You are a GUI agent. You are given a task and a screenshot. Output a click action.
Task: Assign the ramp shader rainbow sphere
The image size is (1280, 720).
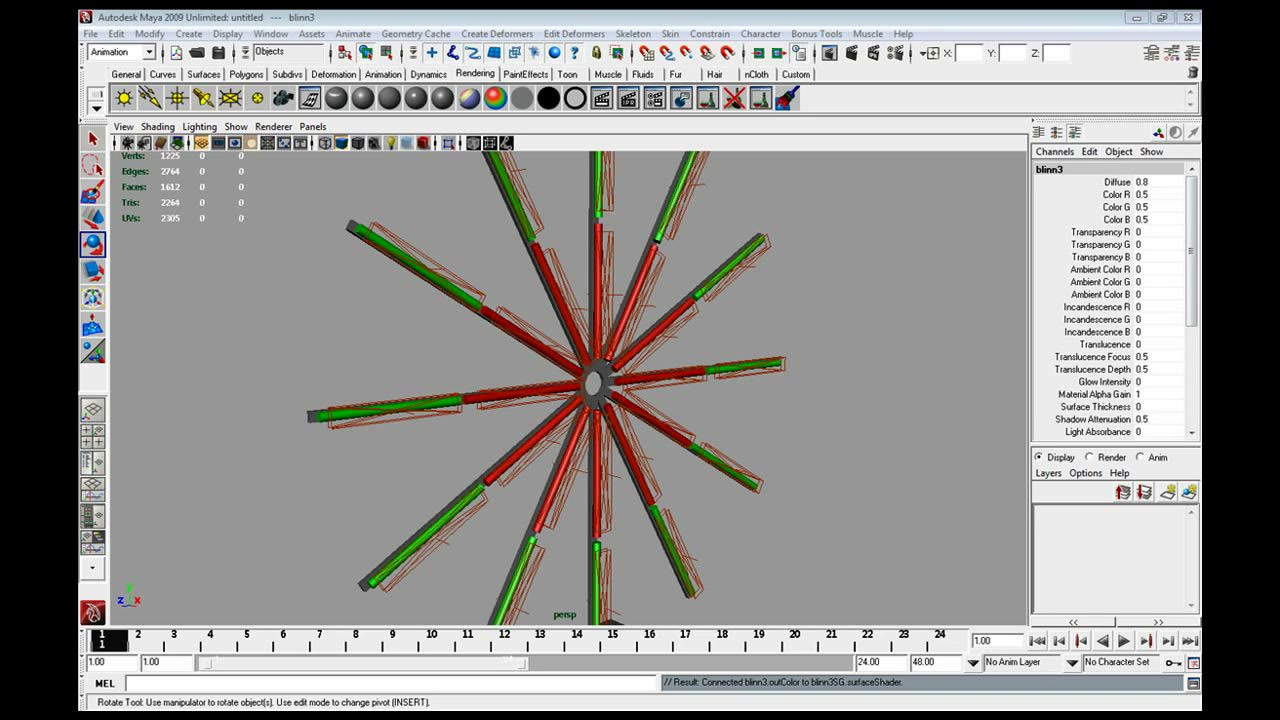pyautogui.click(x=495, y=98)
